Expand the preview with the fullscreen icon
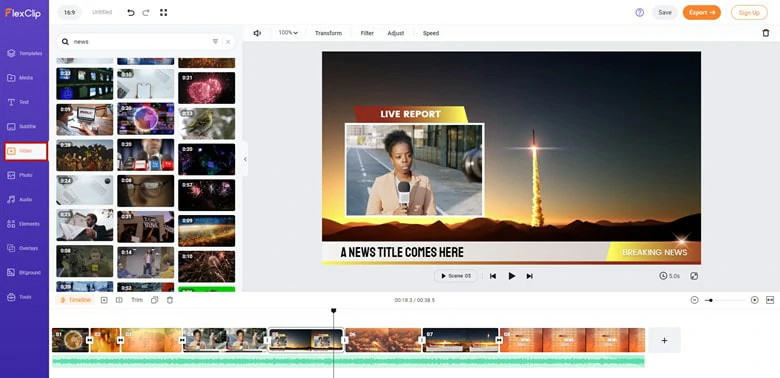780x378 pixels. click(694, 276)
